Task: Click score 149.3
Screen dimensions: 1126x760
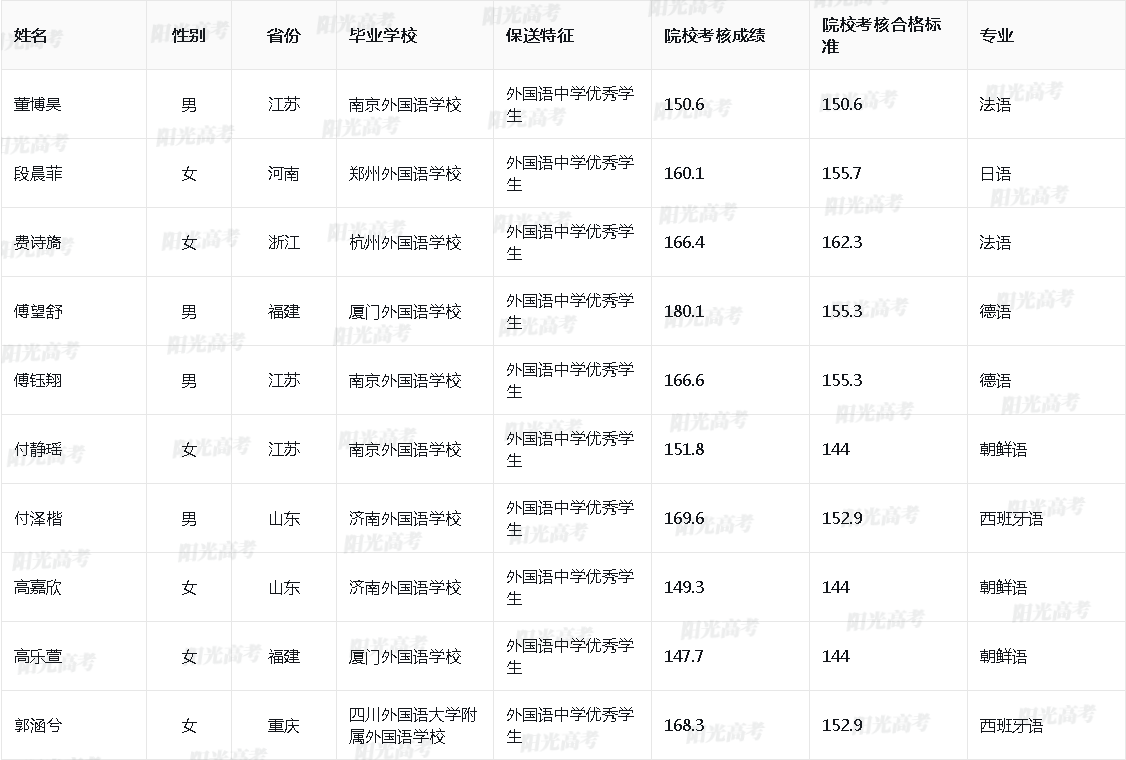Action: click(684, 587)
